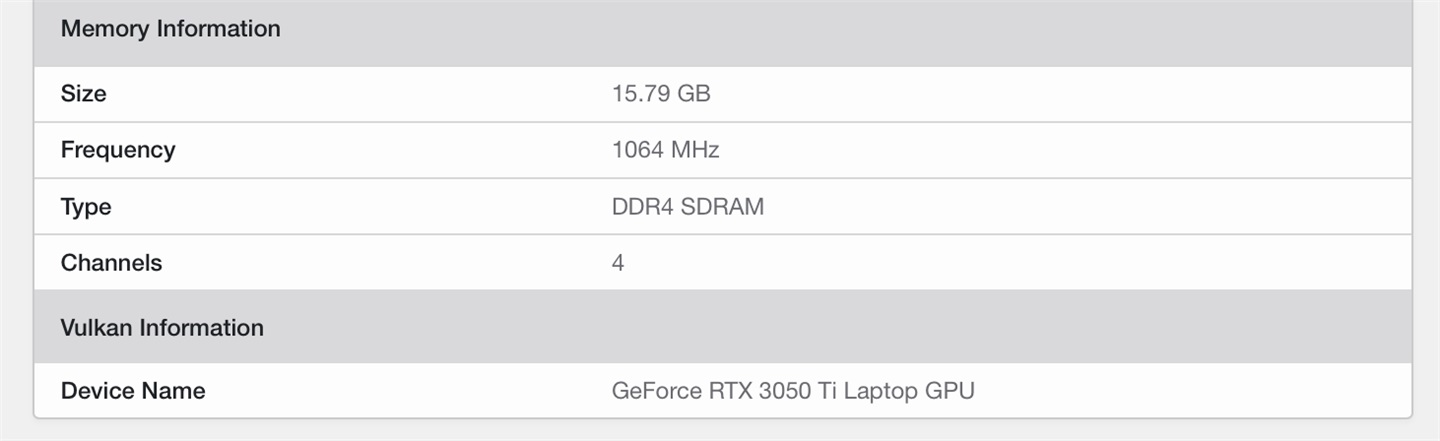Select the Channels row label

[111, 263]
